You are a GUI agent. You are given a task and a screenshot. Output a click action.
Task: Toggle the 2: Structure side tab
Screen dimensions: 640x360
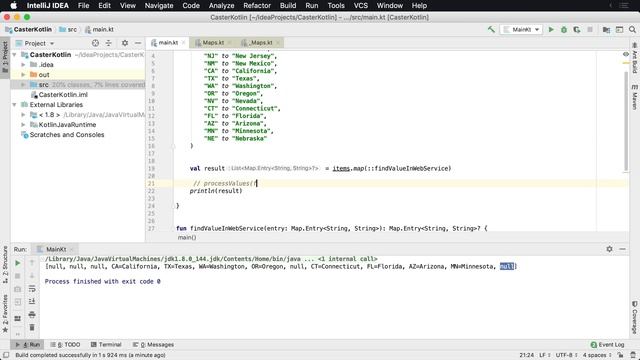click(5, 264)
